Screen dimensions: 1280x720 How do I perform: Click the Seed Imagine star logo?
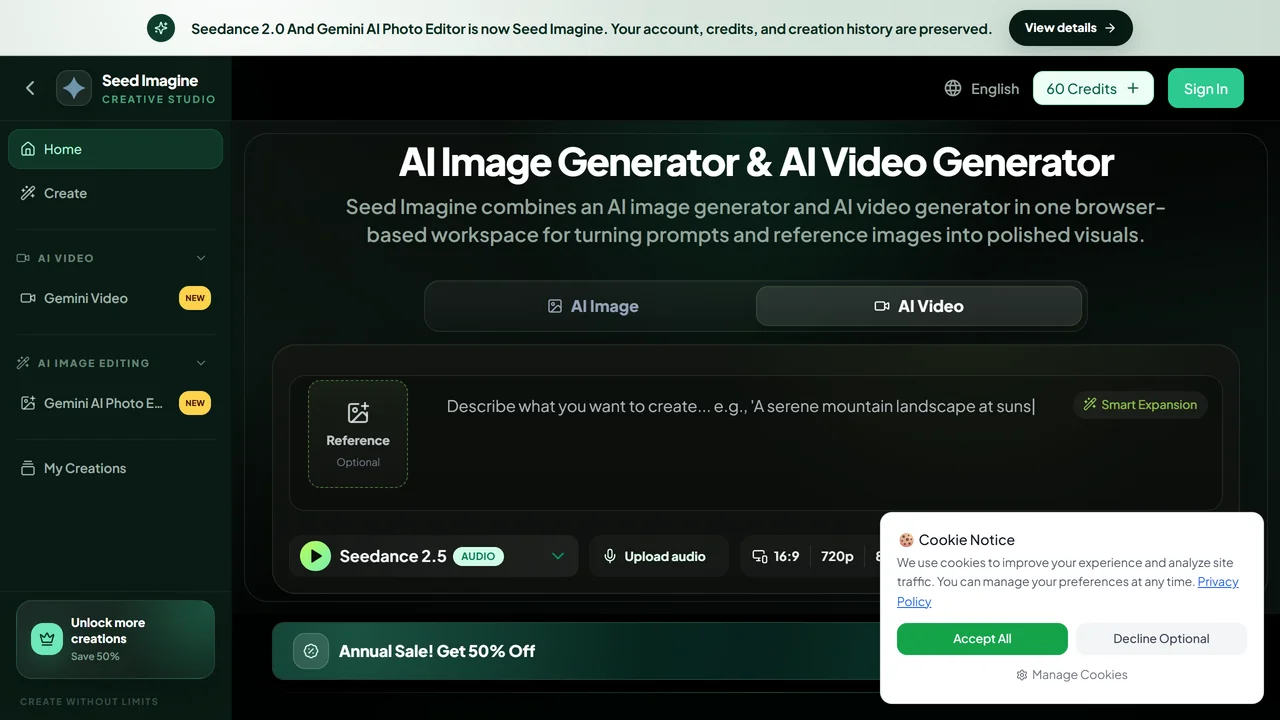point(74,88)
